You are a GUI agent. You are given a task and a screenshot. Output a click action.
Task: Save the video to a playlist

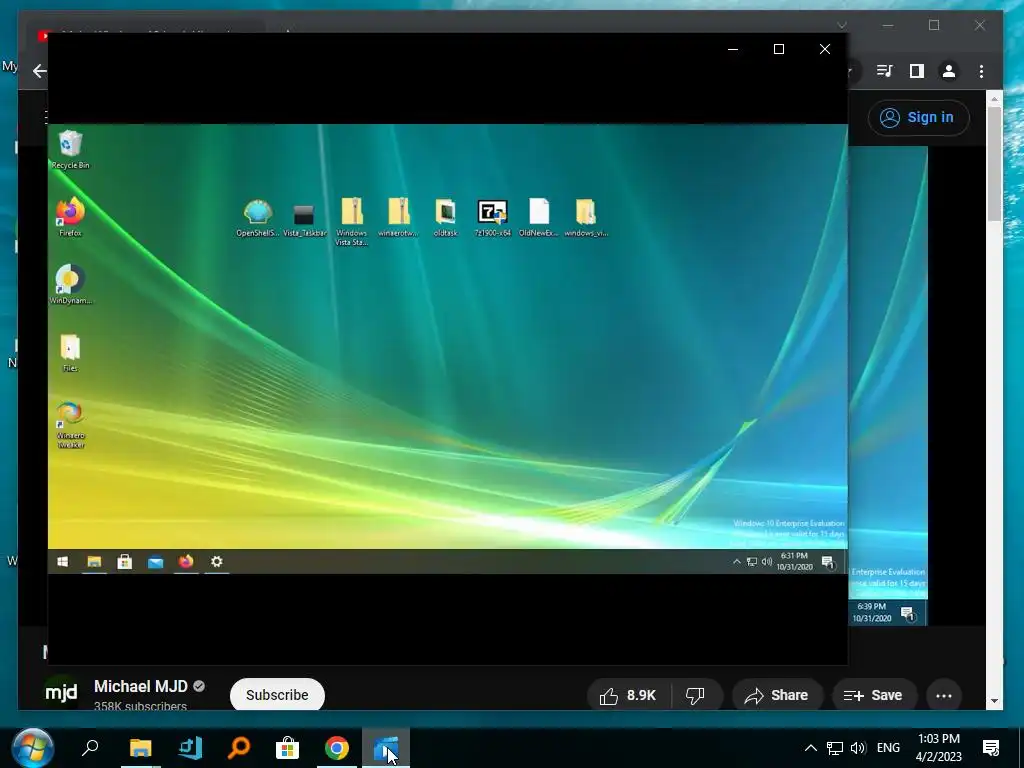point(874,696)
